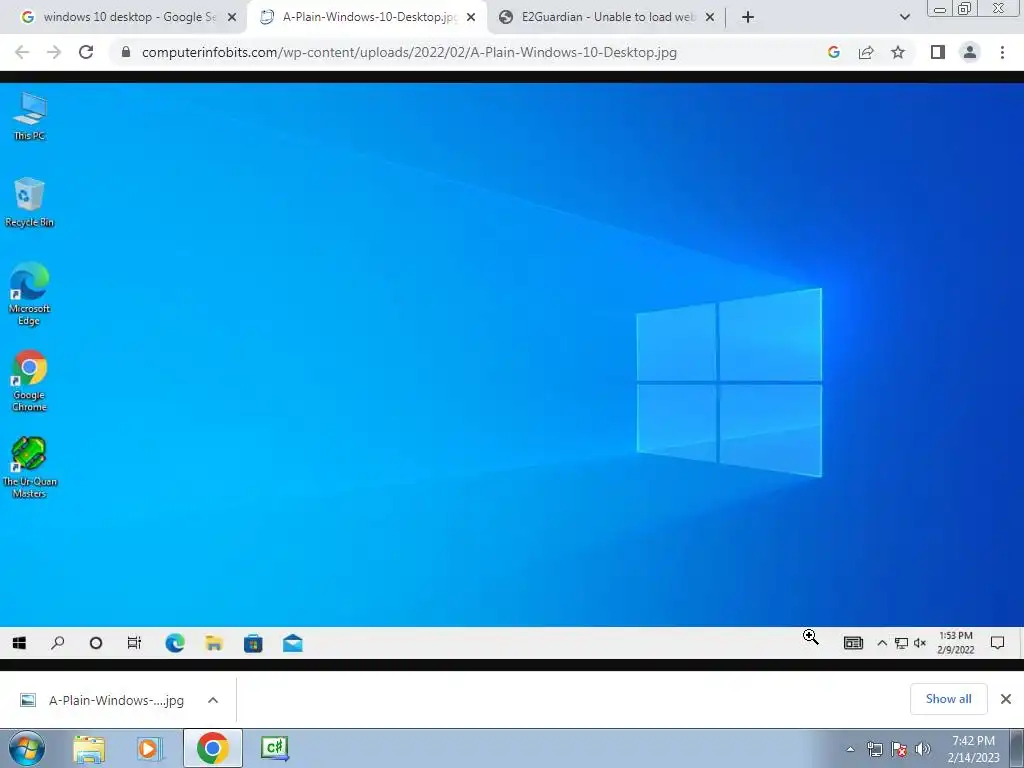Close the A-Plain-Windows-10-Desktop.jpg tab
The height and width of the screenshot is (768, 1024).
pos(471,17)
